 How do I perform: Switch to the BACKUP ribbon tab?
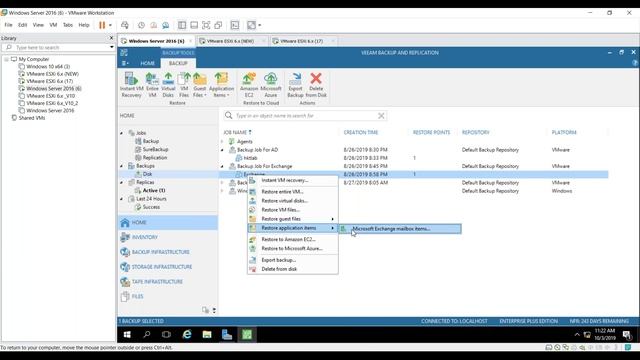[178, 63]
